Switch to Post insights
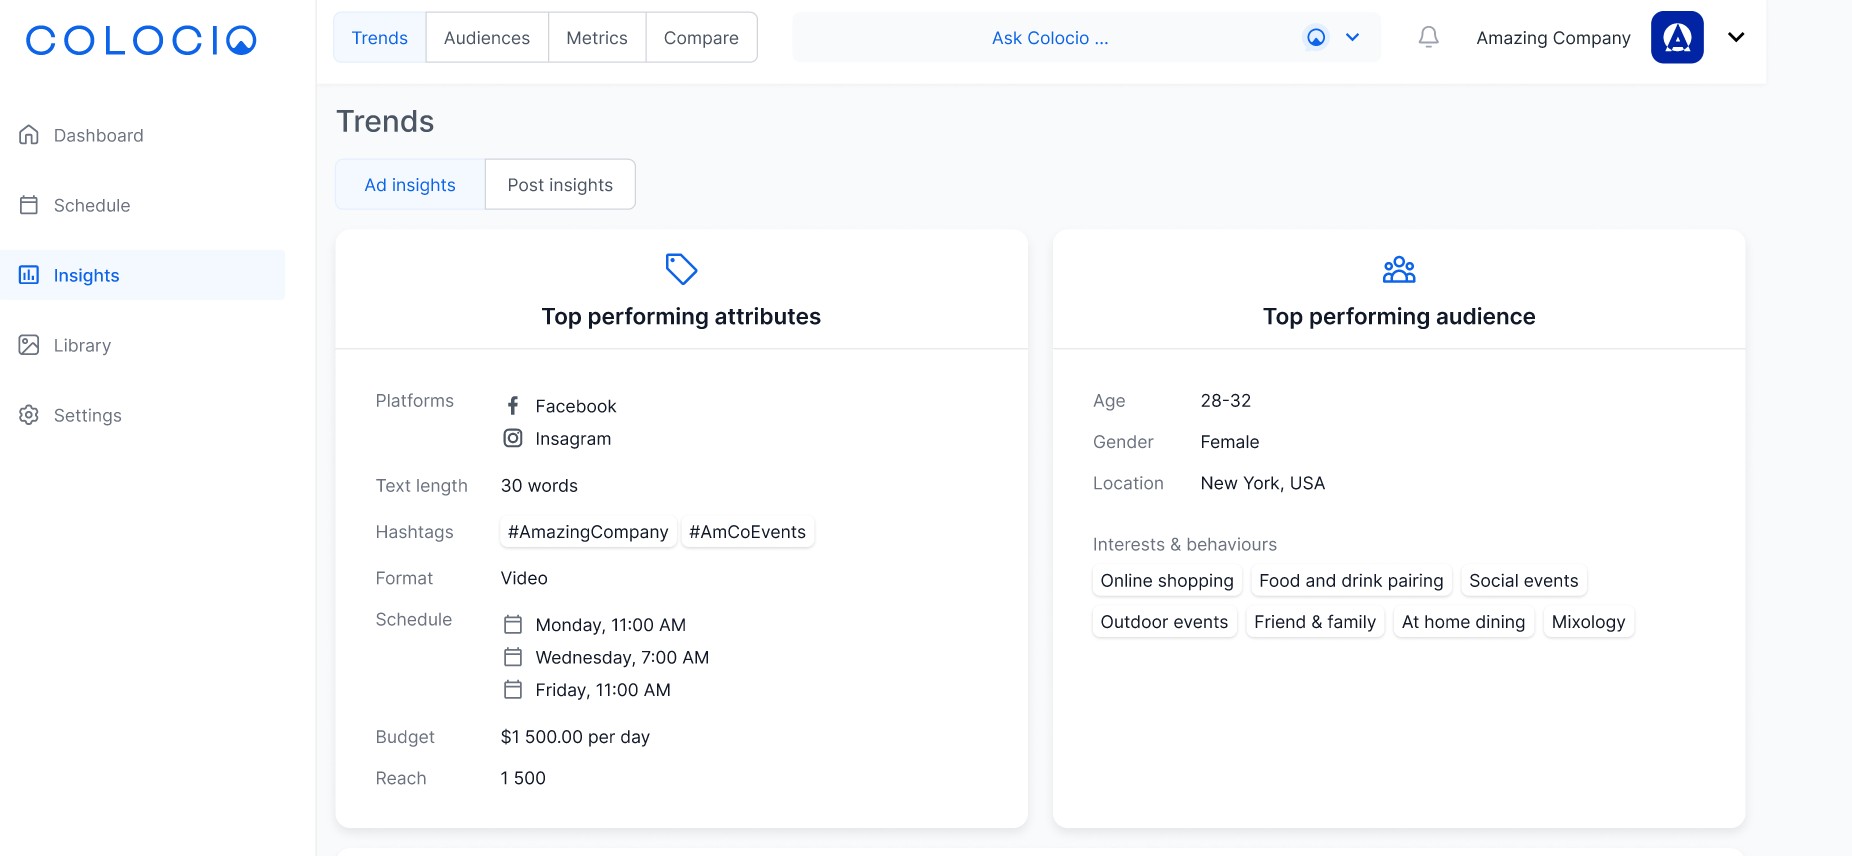Image resolution: width=1852 pixels, height=856 pixels. [x=560, y=185]
